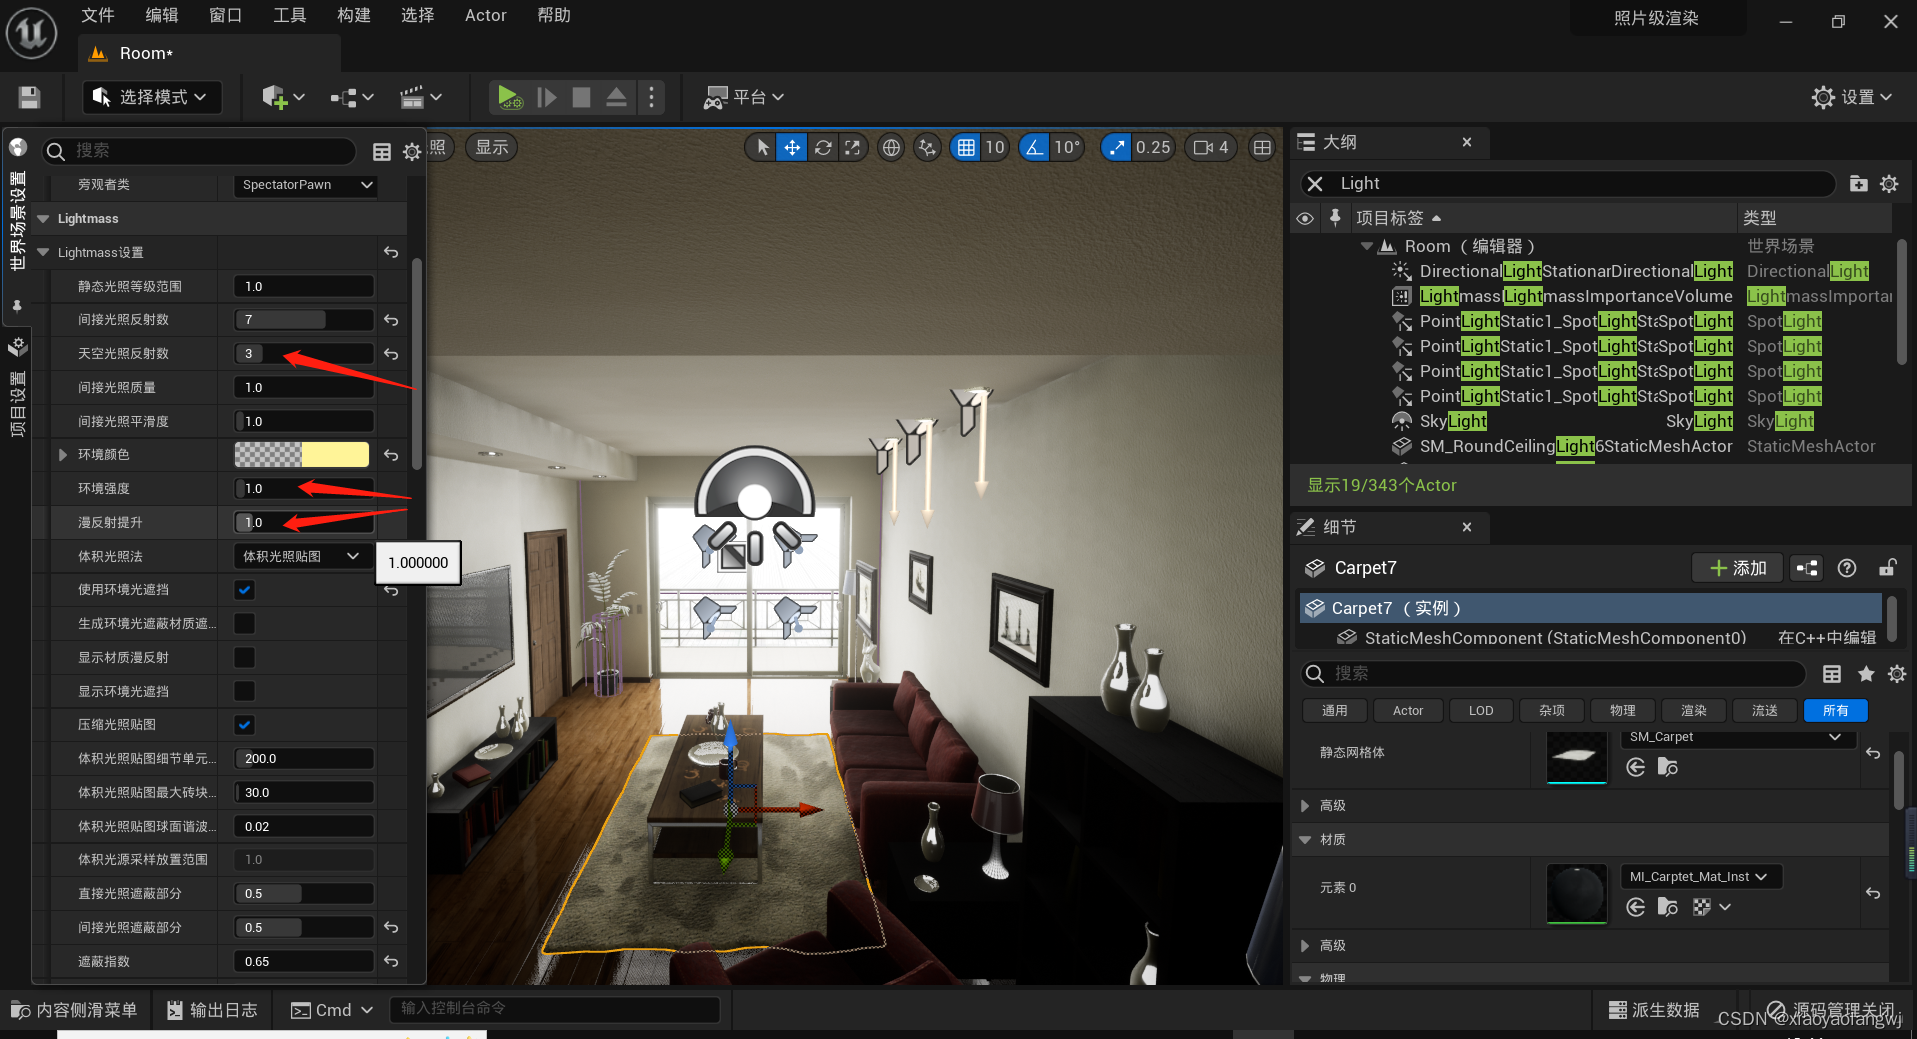Uncheck the 压缩光照贴图 checkbox
Viewport: 1917px width, 1039px height.
click(x=245, y=725)
